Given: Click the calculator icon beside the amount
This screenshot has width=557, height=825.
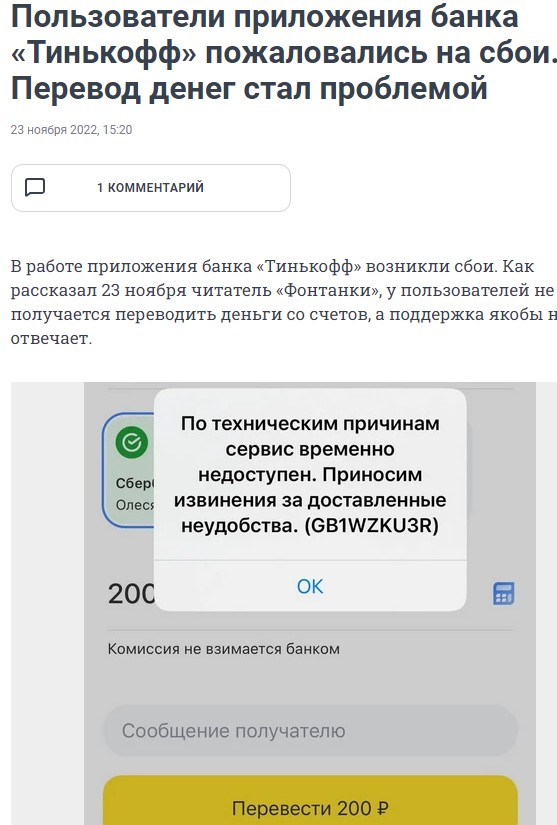Looking at the screenshot, I should (503, 594).
